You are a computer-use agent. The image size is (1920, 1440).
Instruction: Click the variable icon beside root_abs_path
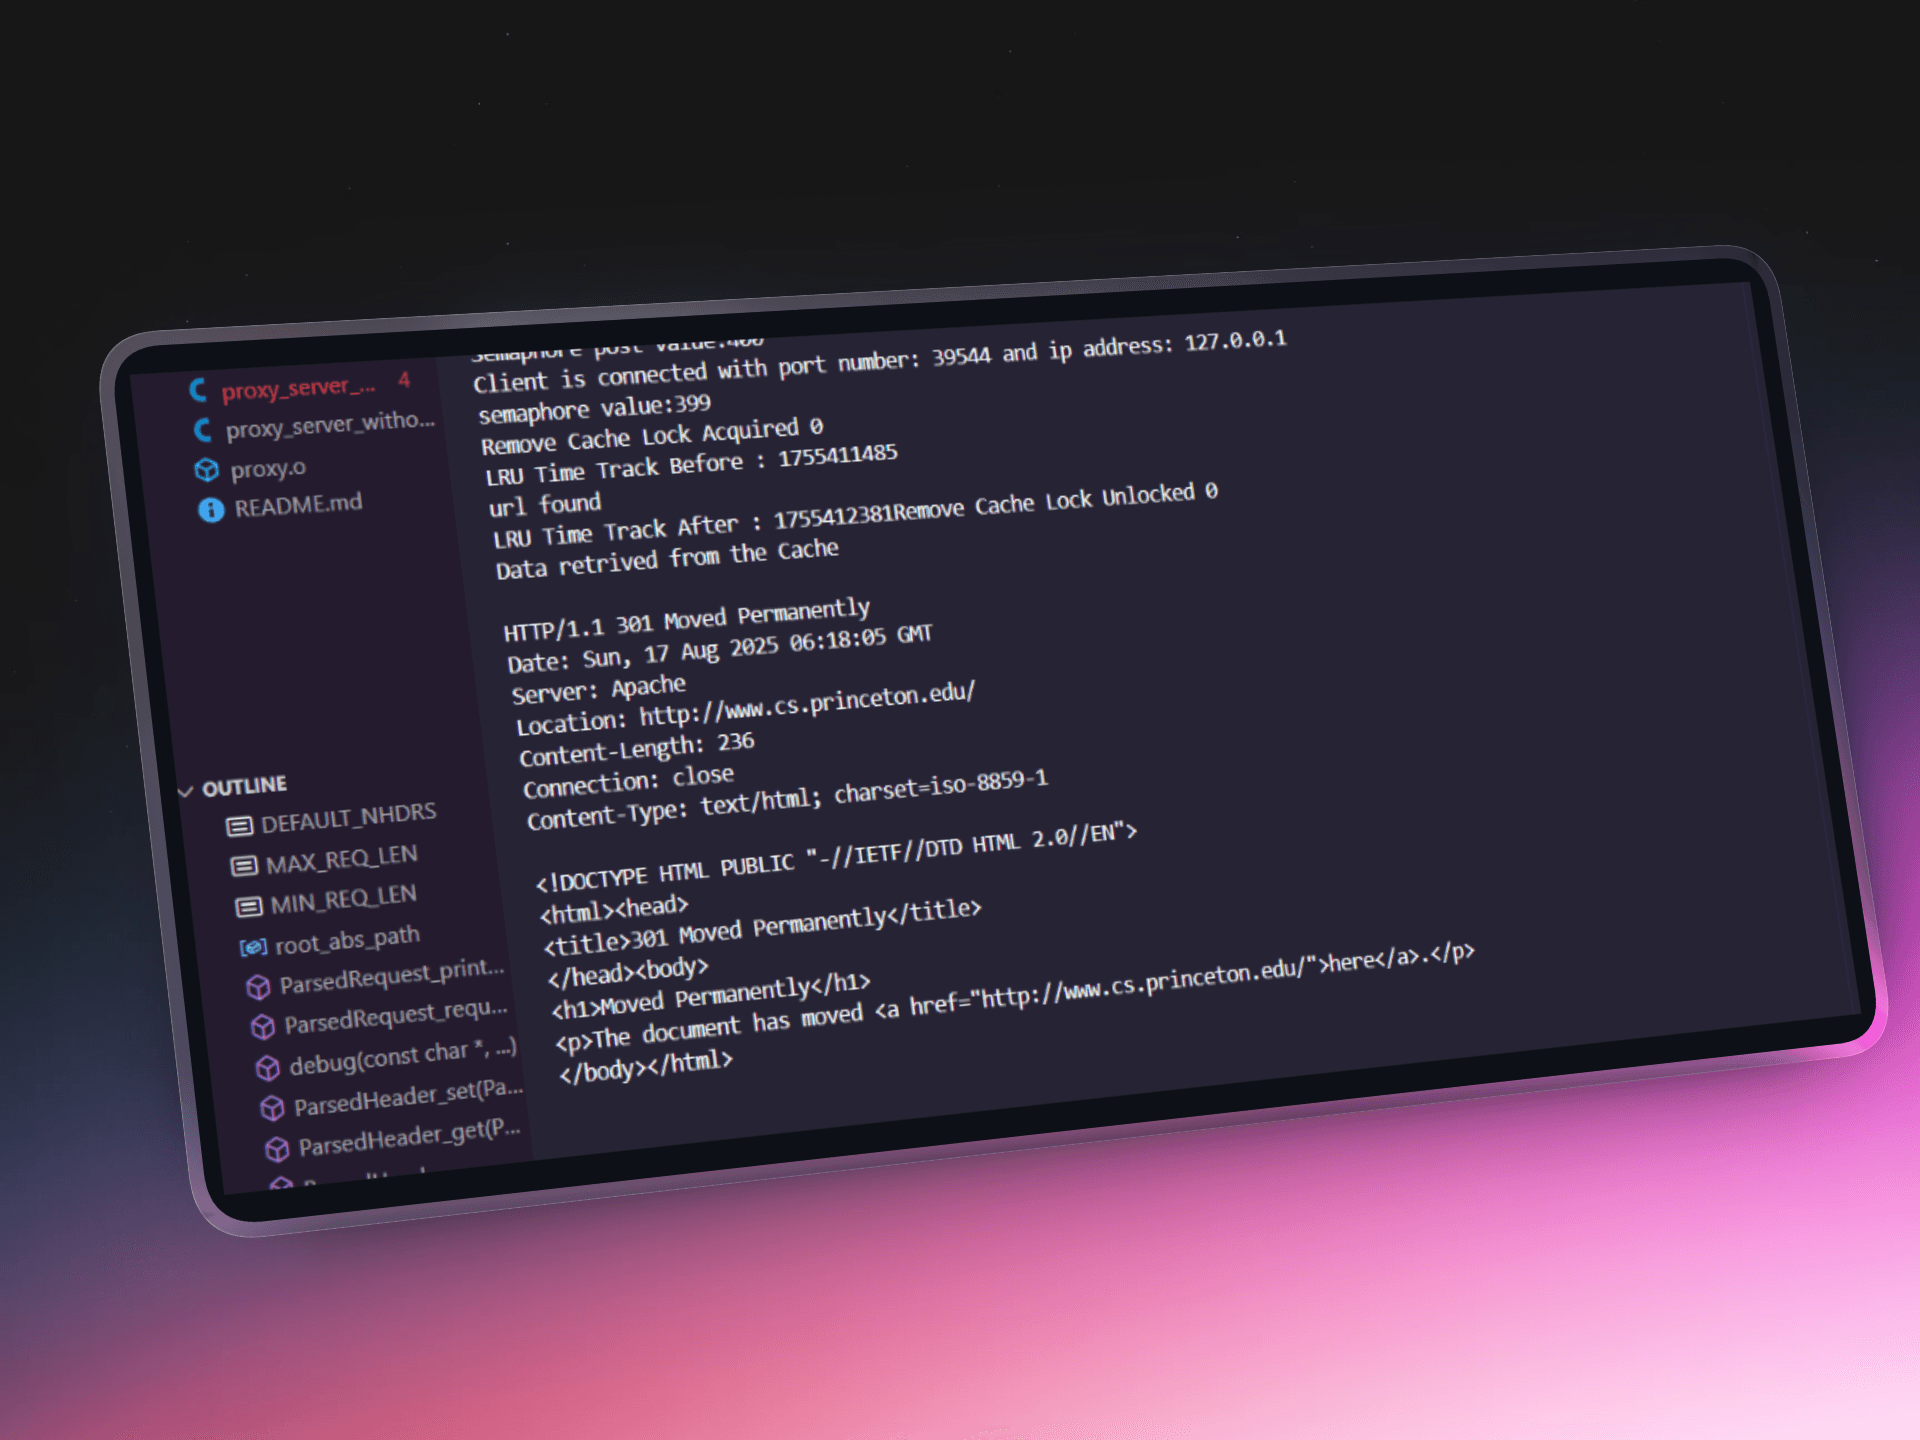click(x=253, y=947)
